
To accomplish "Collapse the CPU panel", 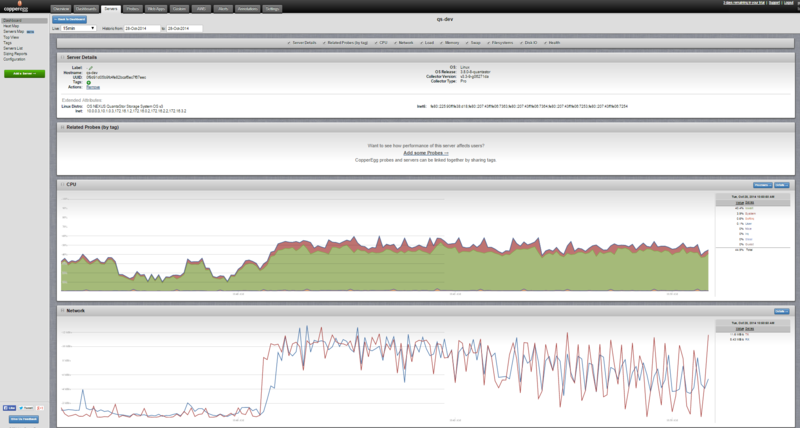I will click(x=63, y=185).
